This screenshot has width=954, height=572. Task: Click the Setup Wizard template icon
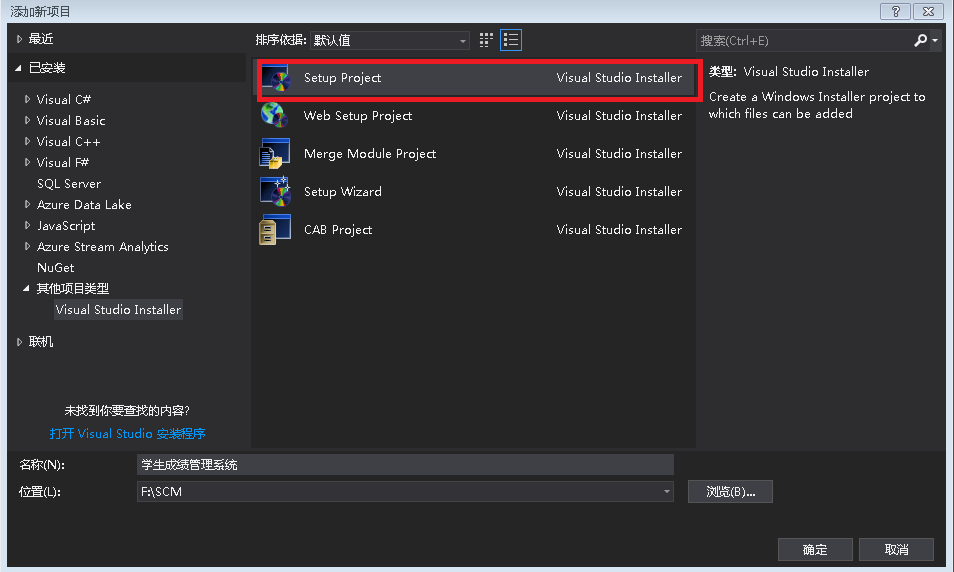(275, 192)
